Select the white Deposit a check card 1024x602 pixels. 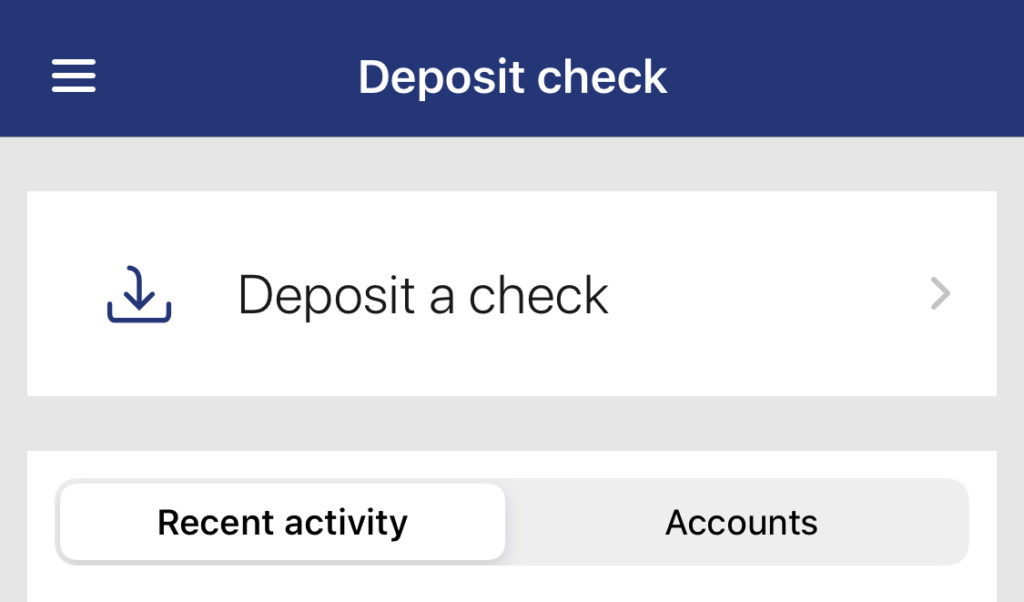(512, 293)
